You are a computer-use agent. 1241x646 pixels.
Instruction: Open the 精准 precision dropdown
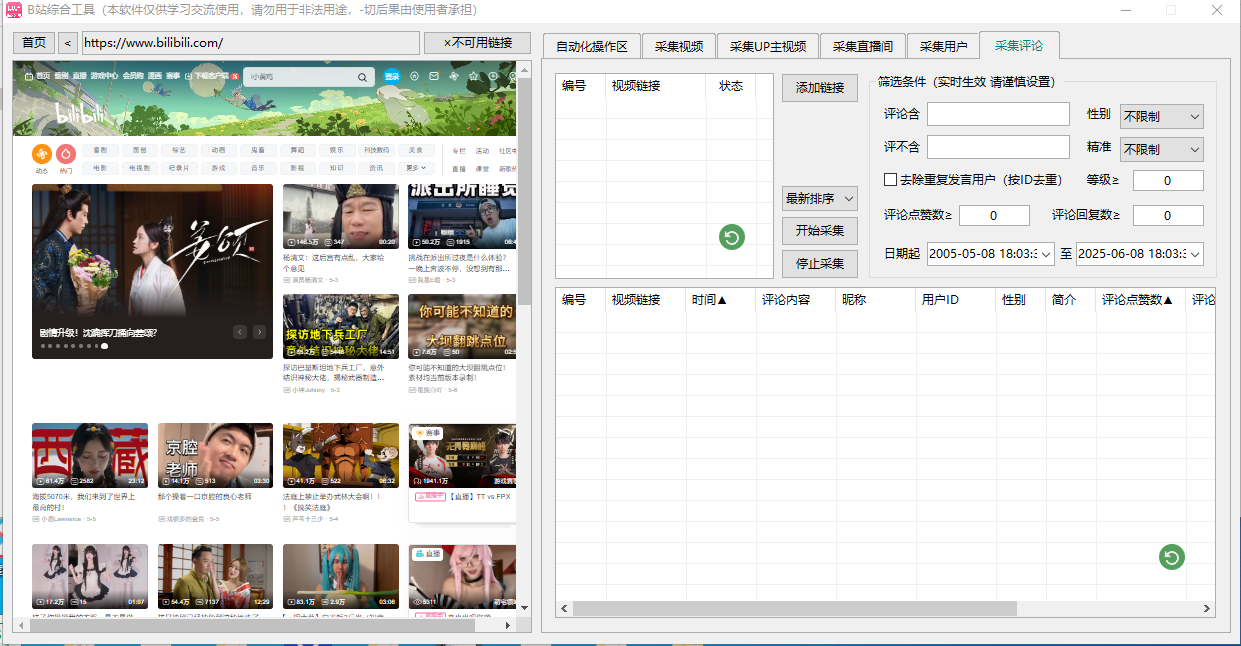(1160, 149)
